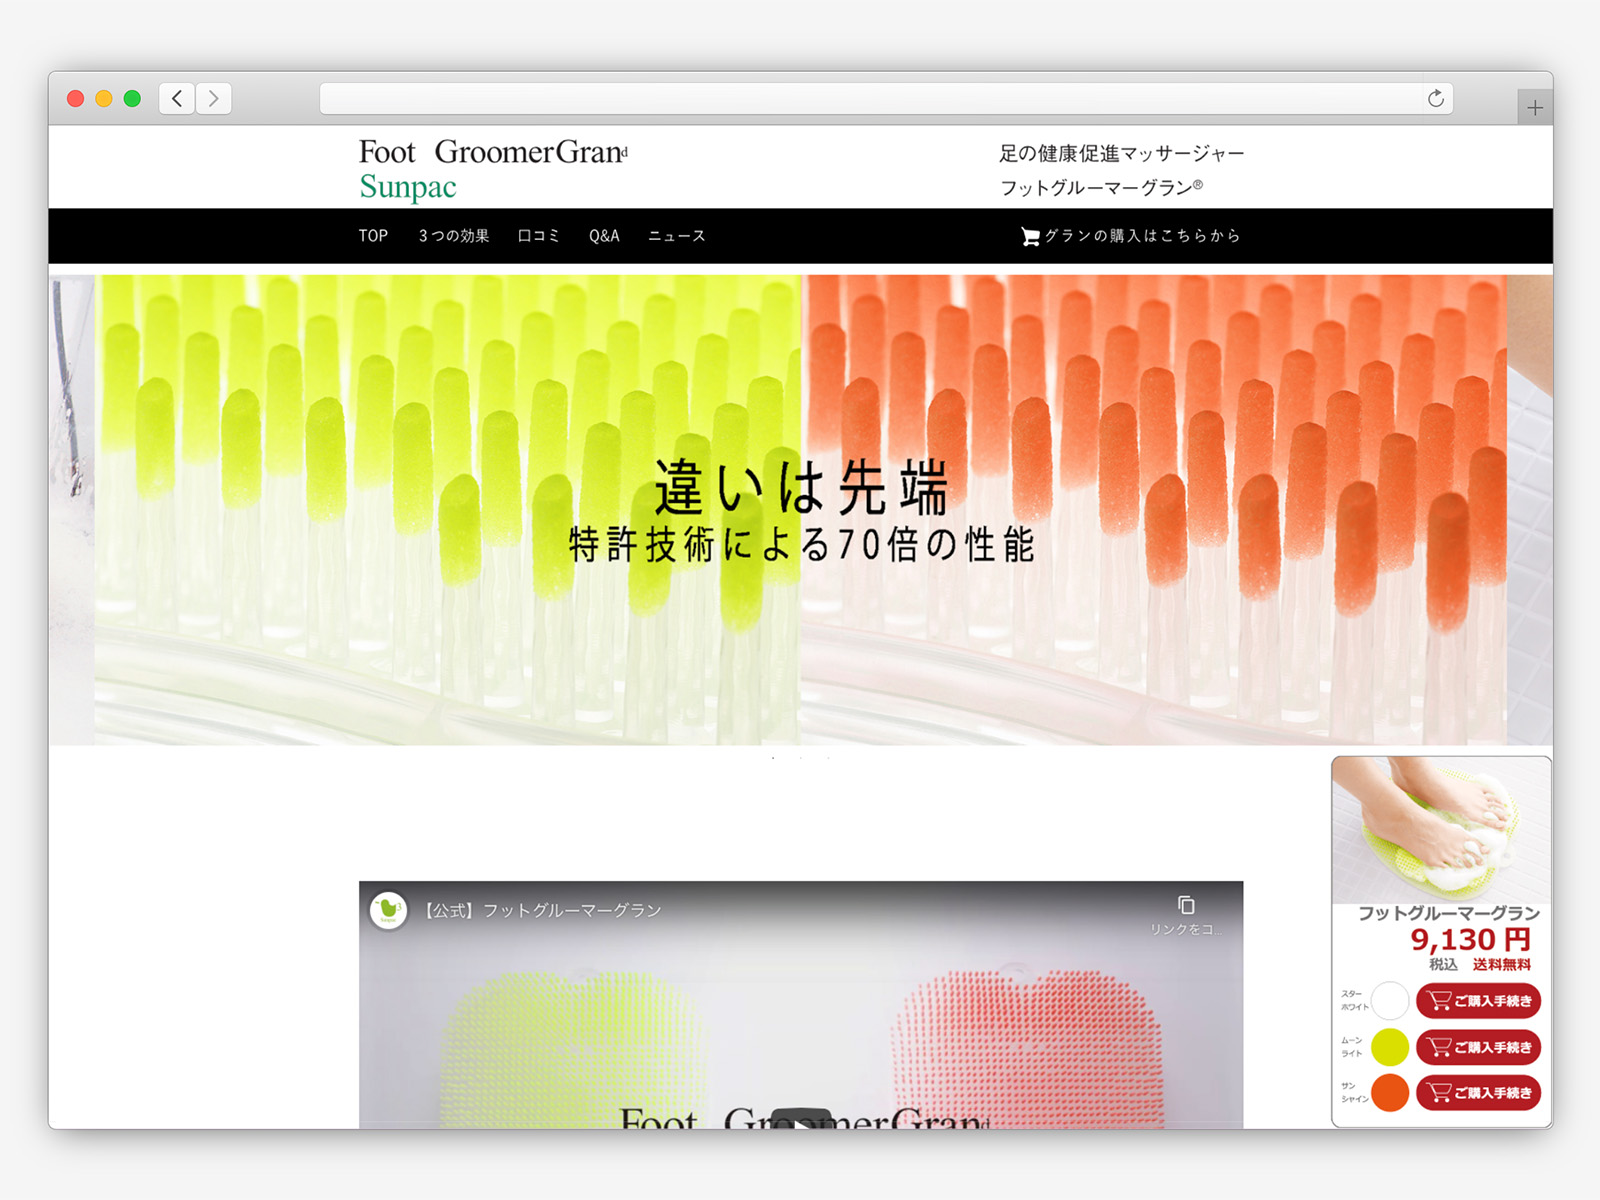The image size is (1600, 1200).
Task: Select the Moon Light yellow color swatch
Action: 1390,1047
